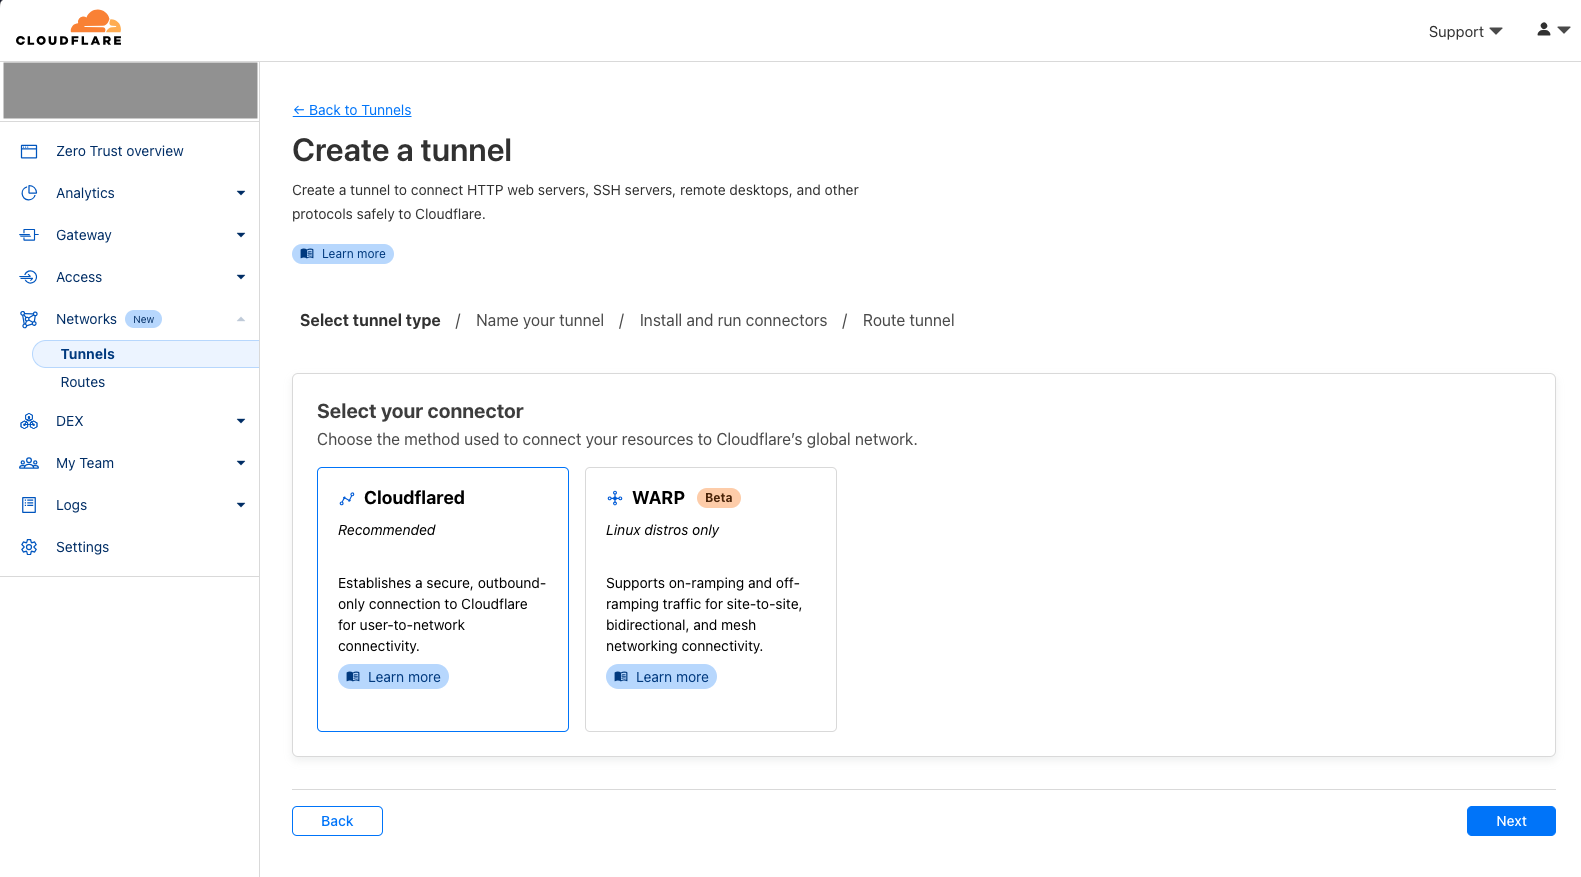This screenshot has width=1581, height=877.
Task: Open the user account icon menu
Action: pyautogui.click(x=1552, y=30)
